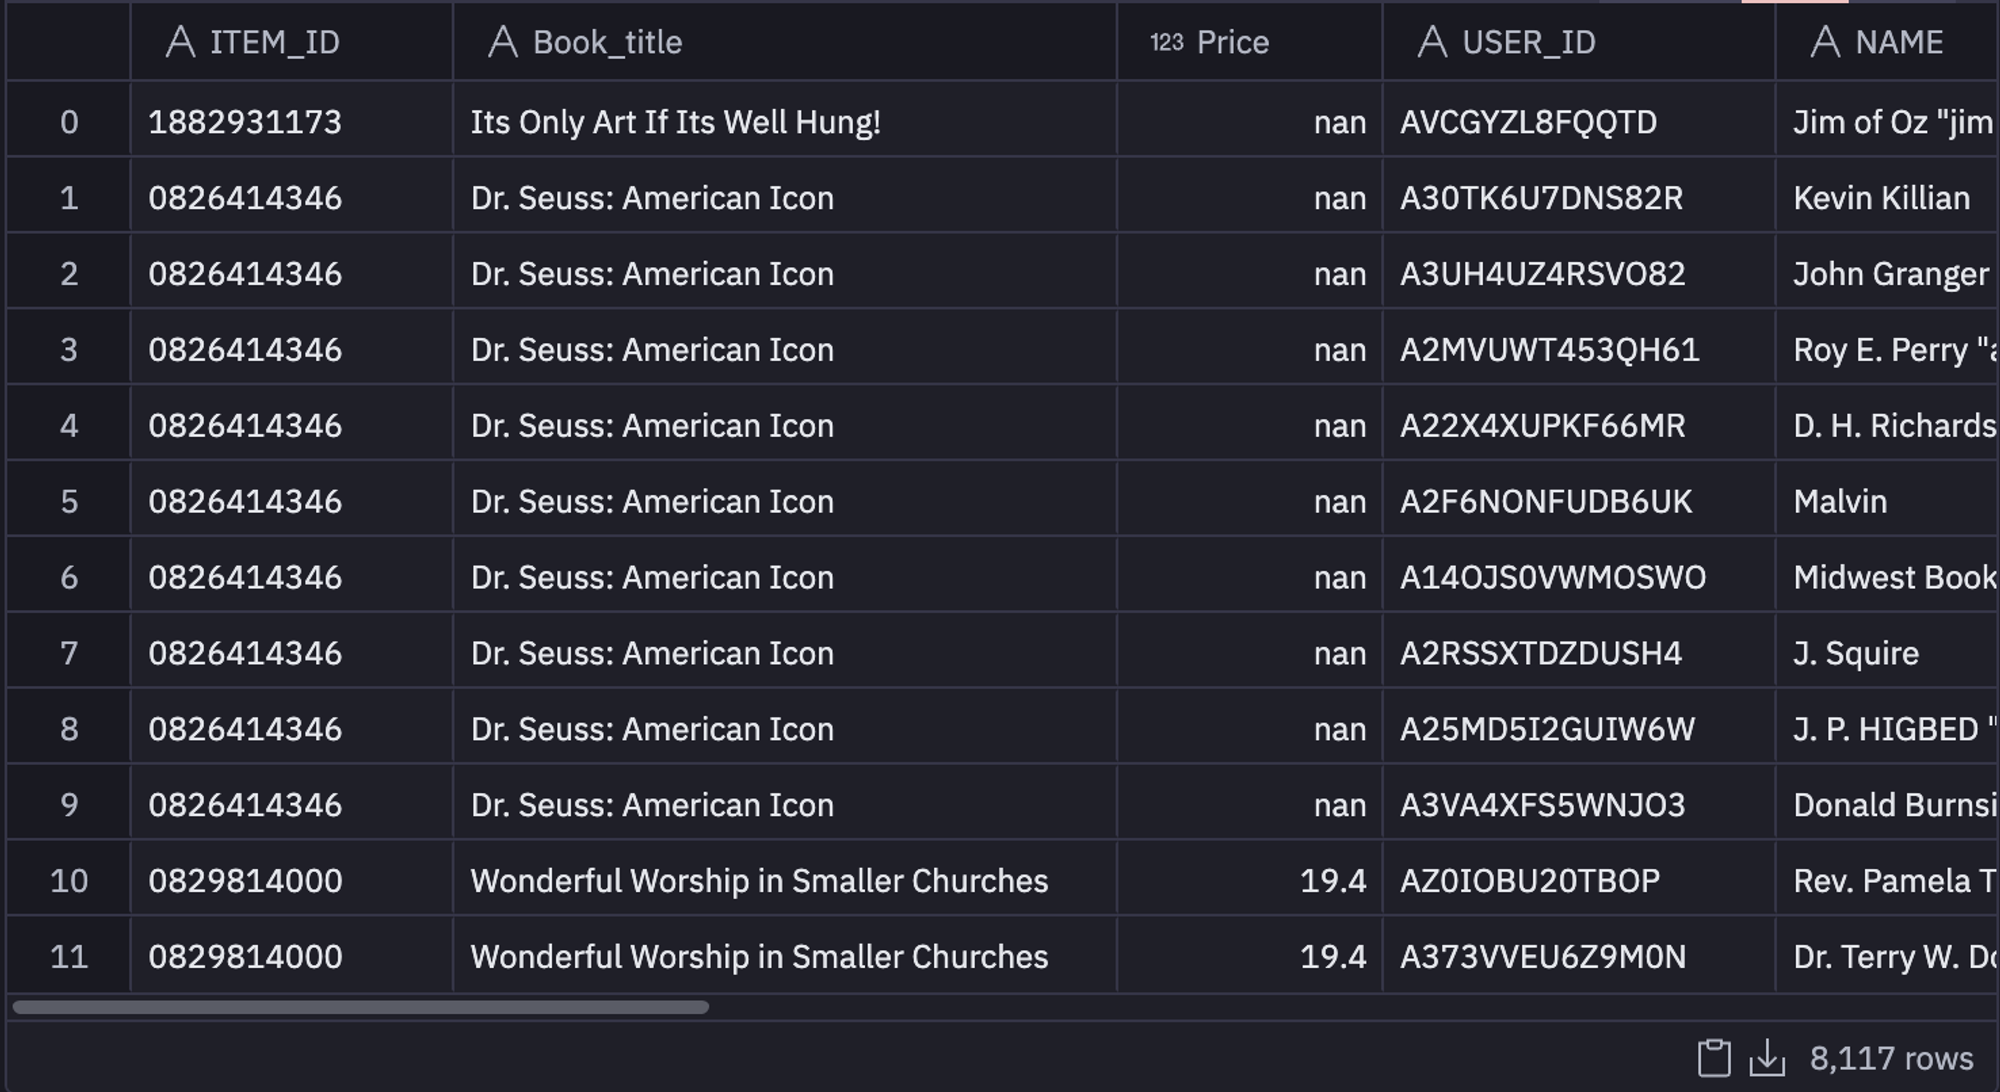Click the "8,117 rows" count label
The height and width of the screenshot is (1092, 2000).
[x=1891, y=1058]
